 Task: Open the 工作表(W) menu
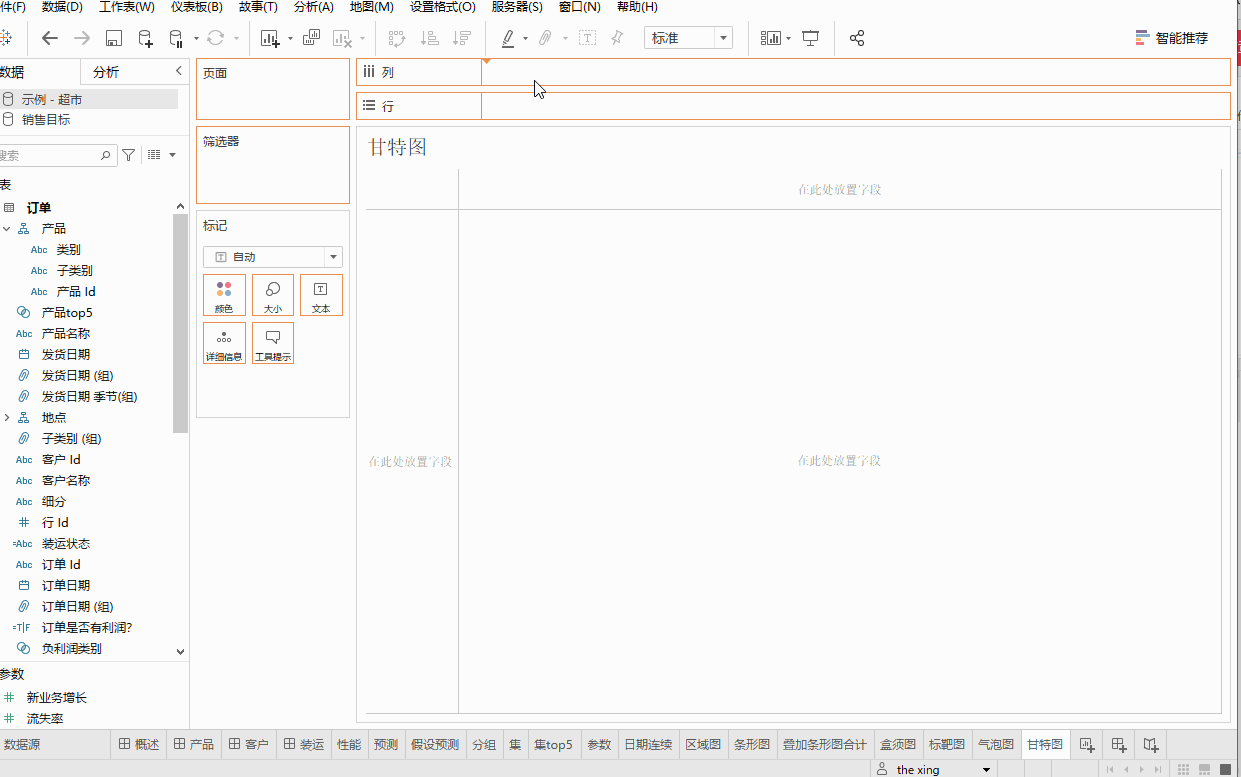pos(127,7)
